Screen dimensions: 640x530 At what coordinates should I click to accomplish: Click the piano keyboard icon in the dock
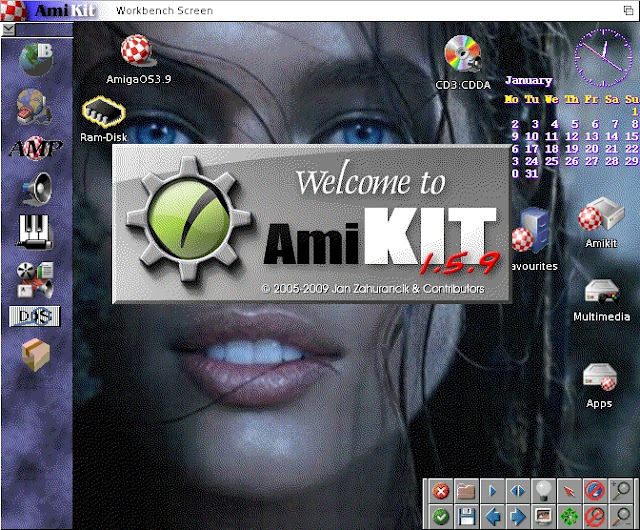click(35, 232)
